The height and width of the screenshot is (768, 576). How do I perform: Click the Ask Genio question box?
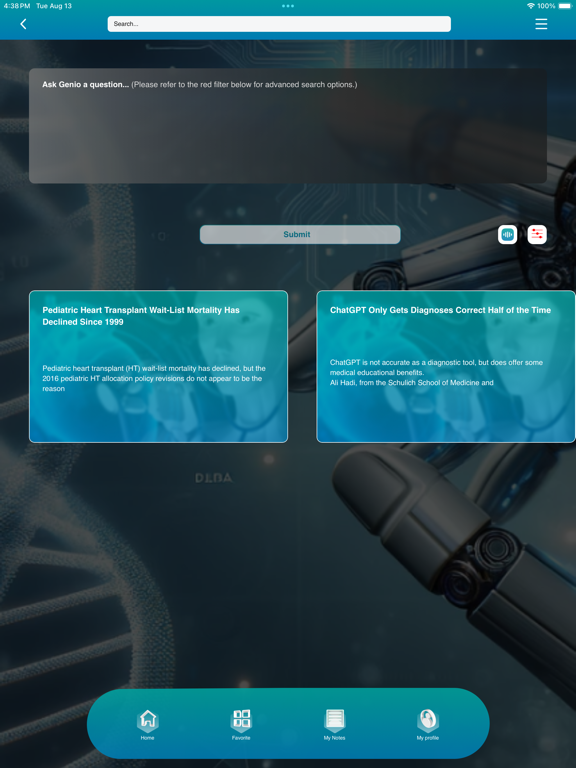click(288, 126)
